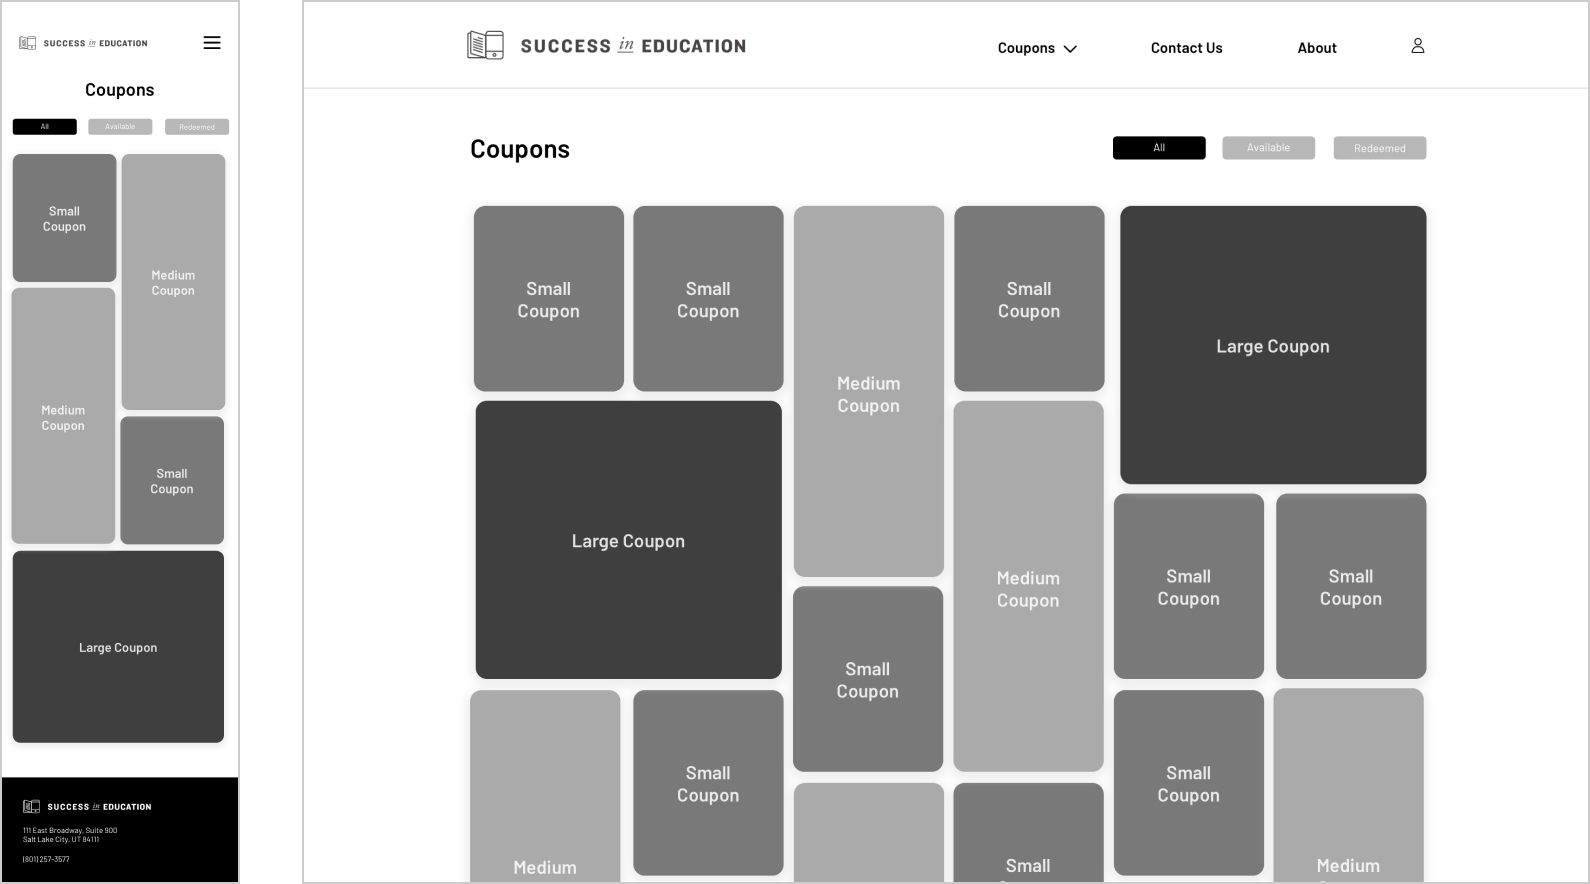Screen dimensions: 1590x884
Task: Click the user account icon in desktop header
Action: (x=1417, y=46)
